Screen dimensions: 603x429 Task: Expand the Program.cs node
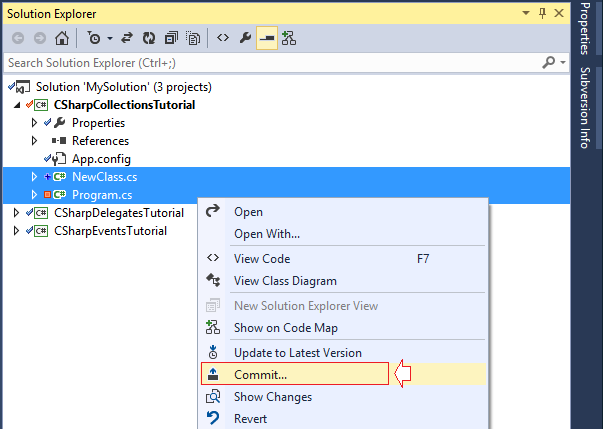coord(34,195)
